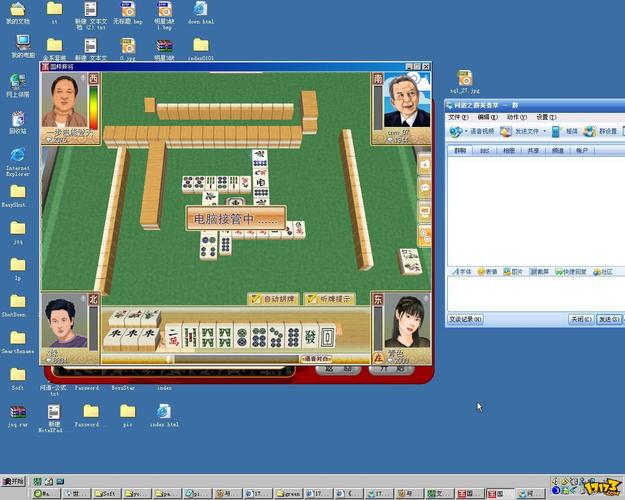Screen dimensions: 625x500
Task: Open the 文件 menu in chat window
Action: tap(458, 117)
